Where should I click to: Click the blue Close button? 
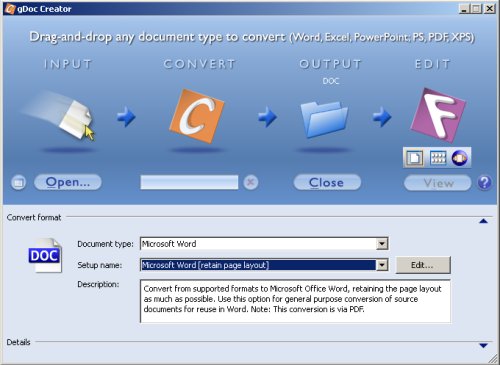327,183
